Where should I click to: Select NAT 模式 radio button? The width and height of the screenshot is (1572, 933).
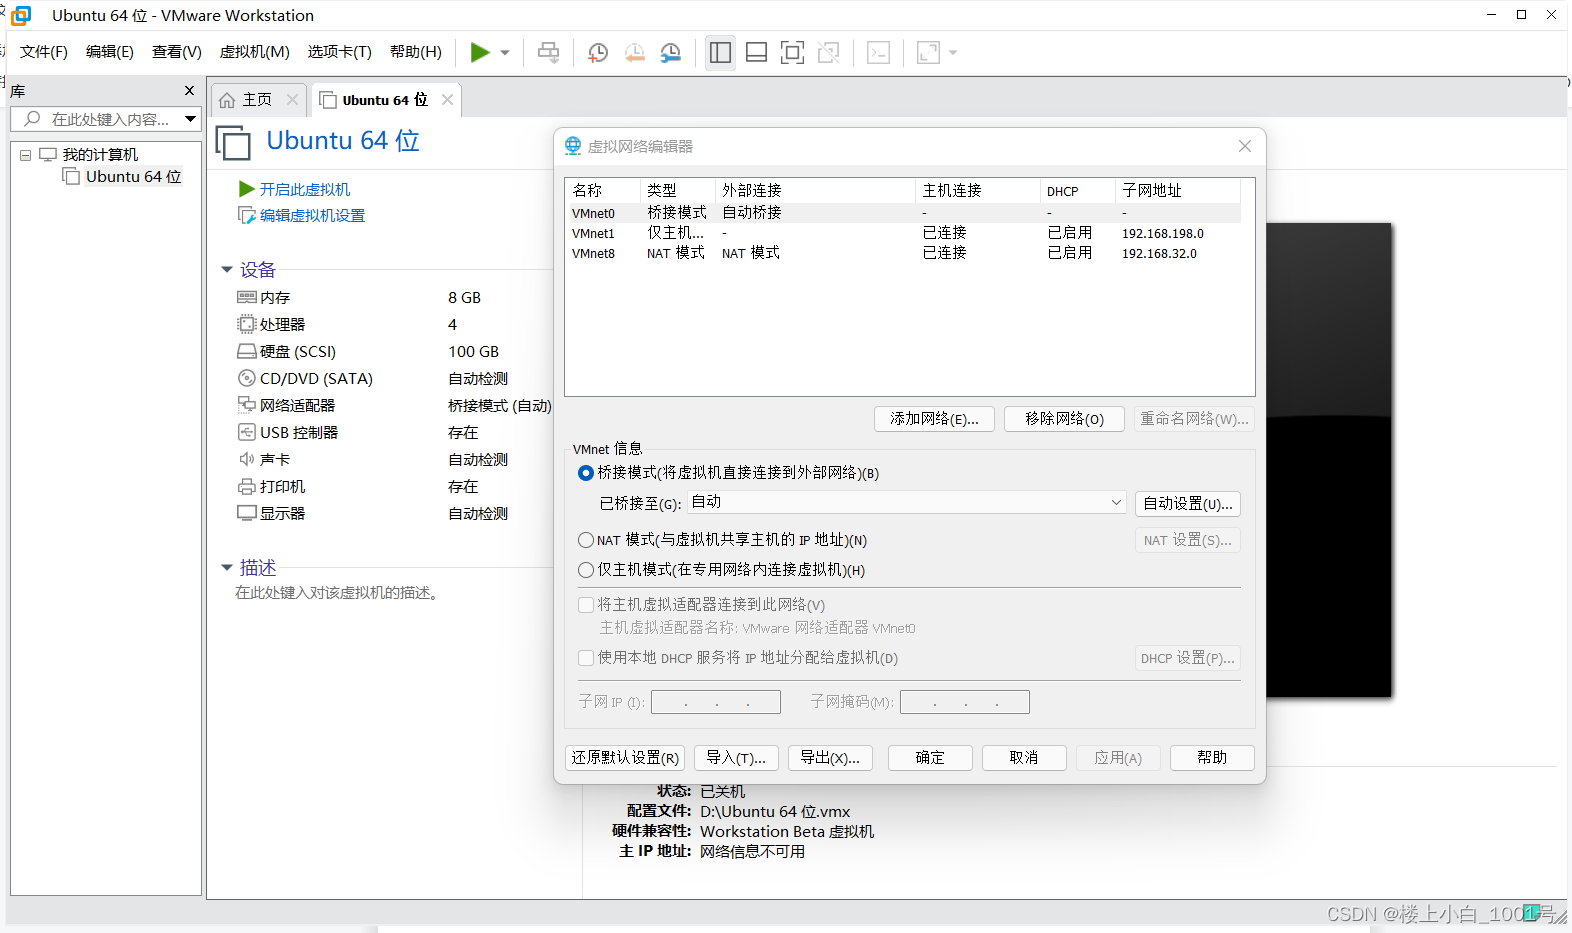586,540
